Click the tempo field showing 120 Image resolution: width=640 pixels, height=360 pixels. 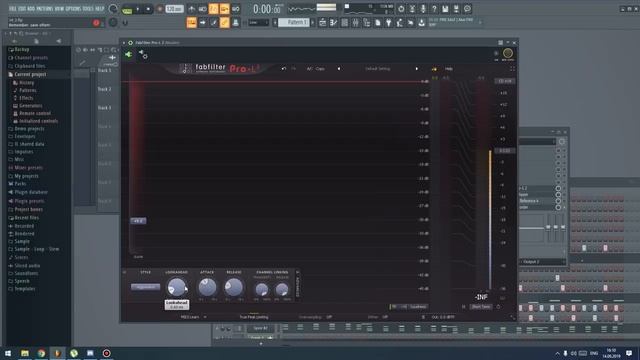(174, 9)
